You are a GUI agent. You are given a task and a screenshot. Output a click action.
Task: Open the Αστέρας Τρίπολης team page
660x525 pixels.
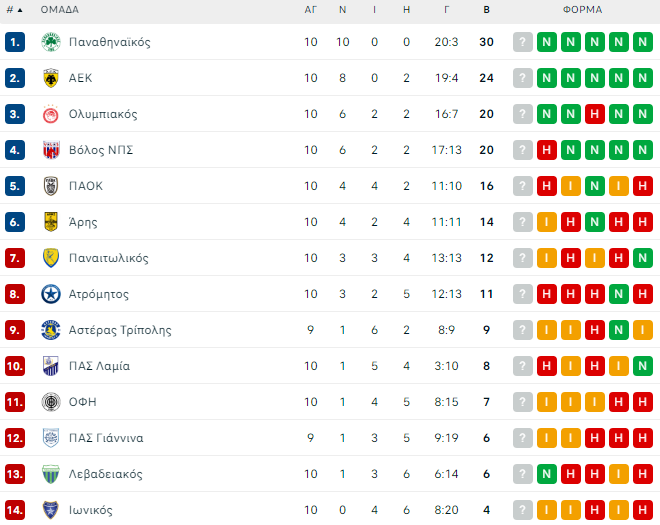pyautogui.click(x=120, y=330)
